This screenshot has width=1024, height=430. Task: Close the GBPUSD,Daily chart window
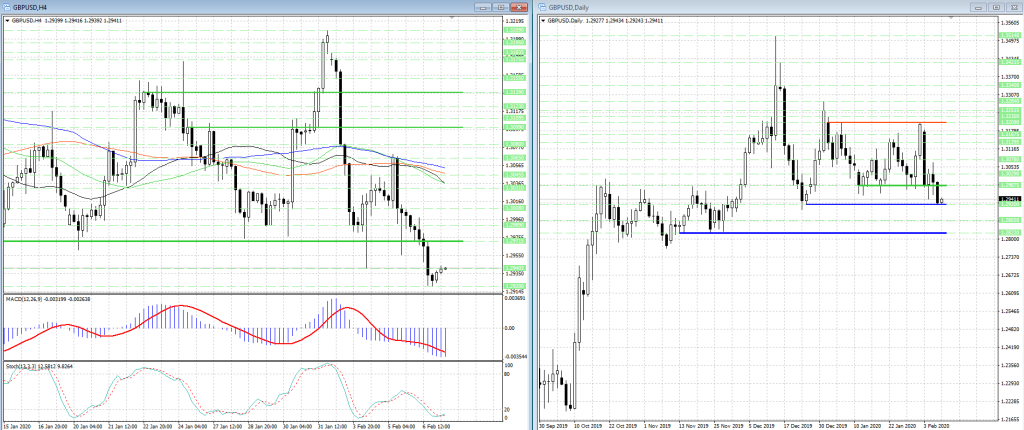tap(1013, 8)
